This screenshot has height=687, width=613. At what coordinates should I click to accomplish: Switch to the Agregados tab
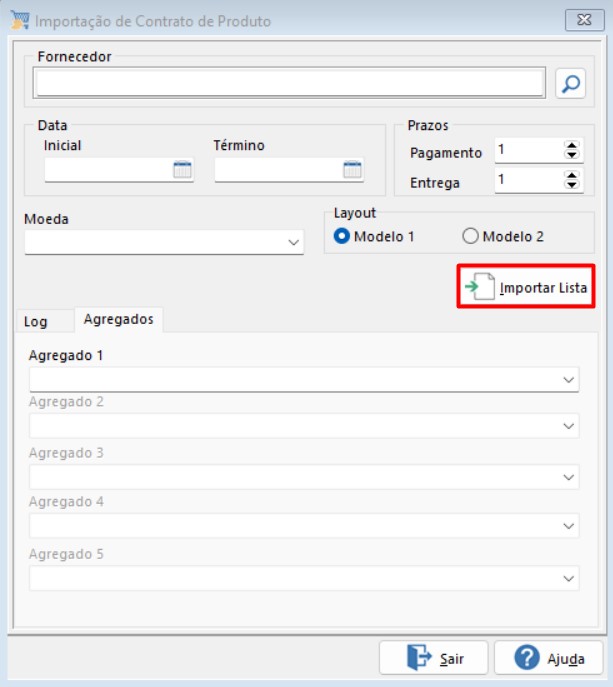pyautogui.click(x=118, y=319)
